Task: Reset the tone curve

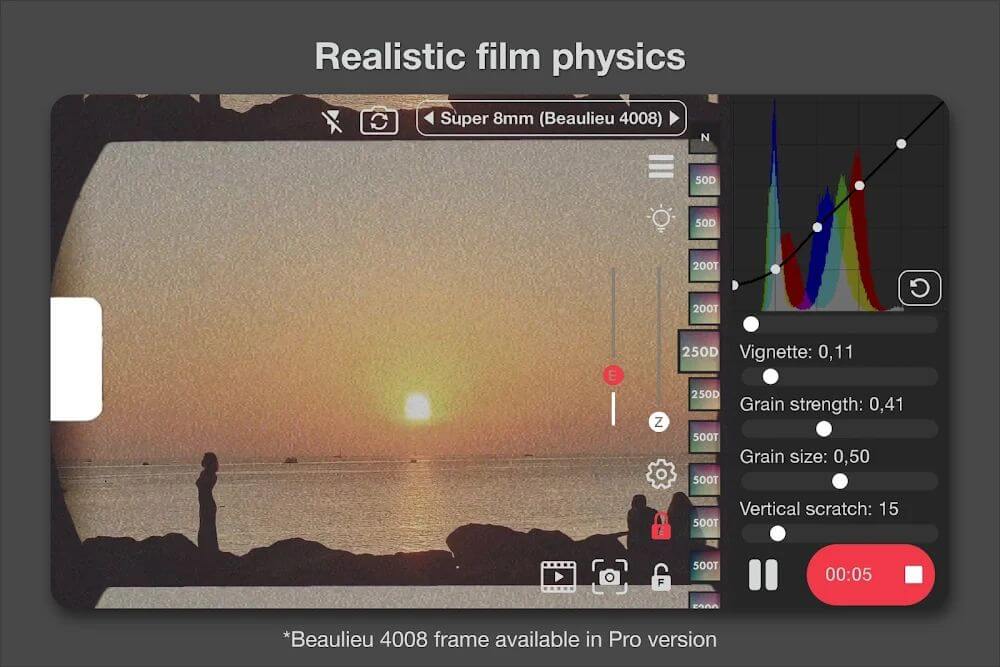Action: (x=919, y=288)
